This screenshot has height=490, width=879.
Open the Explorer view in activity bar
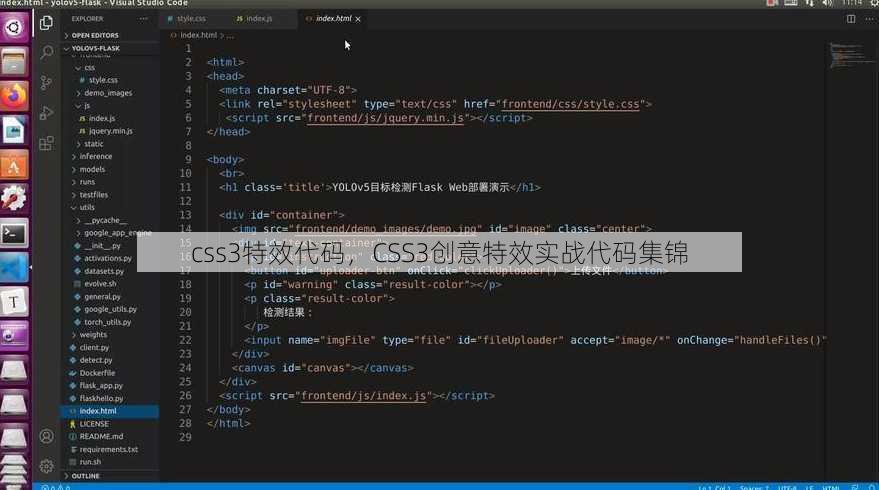tap(47, 23)
